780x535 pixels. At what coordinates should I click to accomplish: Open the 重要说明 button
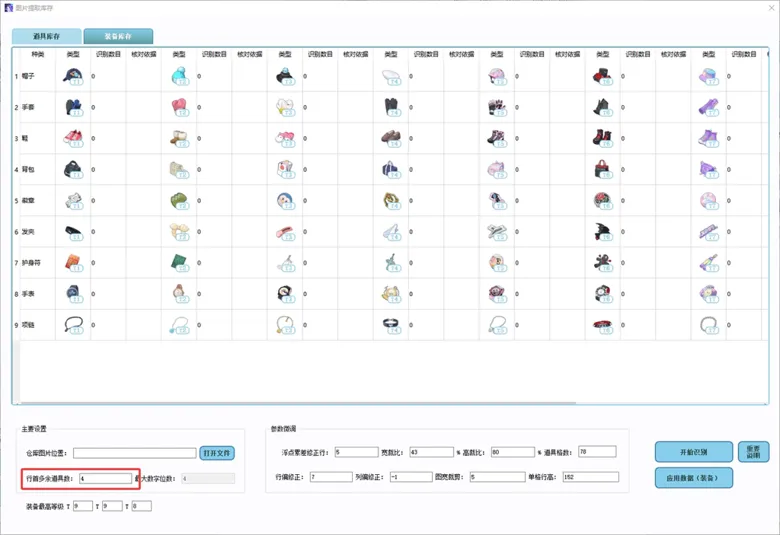(753, 452)
